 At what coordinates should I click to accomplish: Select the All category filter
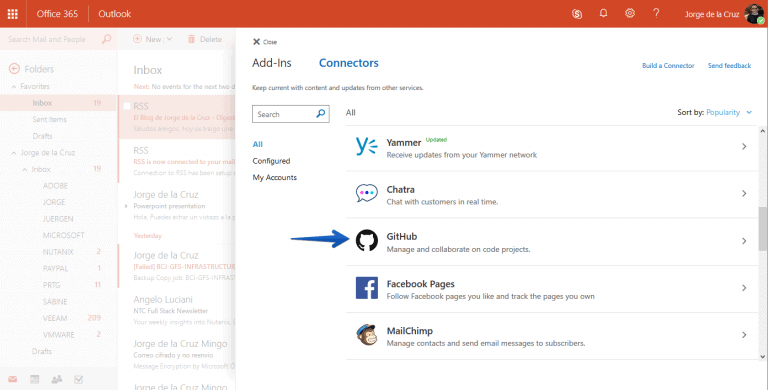258,144
